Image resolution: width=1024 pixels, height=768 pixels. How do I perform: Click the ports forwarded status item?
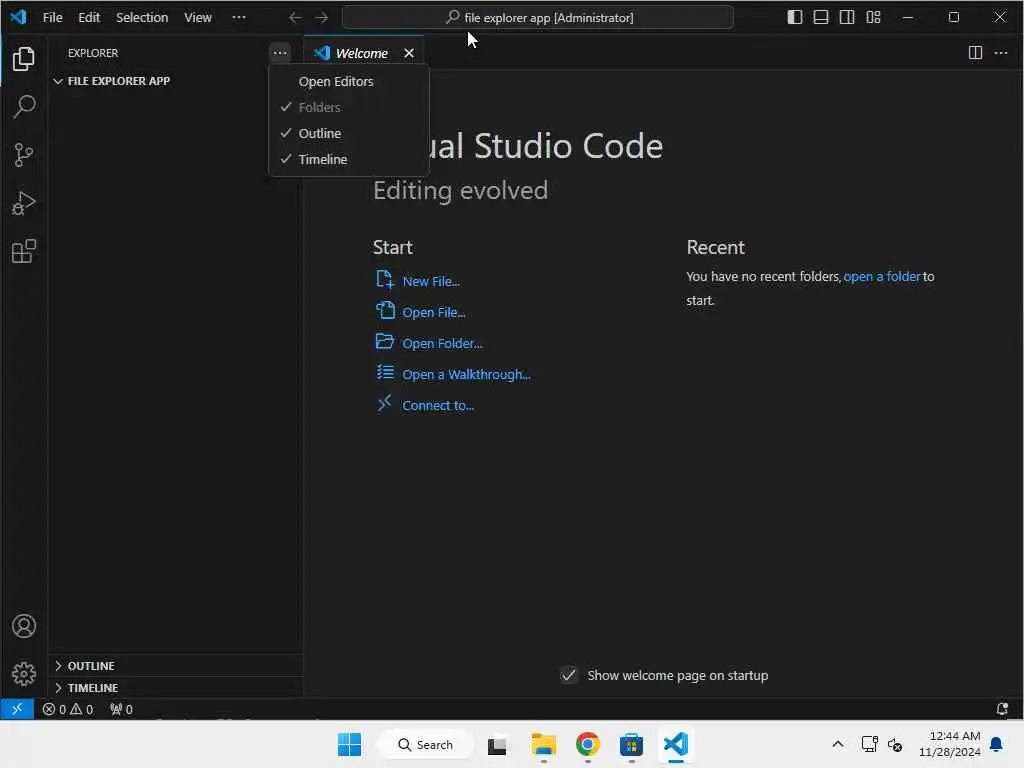(x=121, y=709)
